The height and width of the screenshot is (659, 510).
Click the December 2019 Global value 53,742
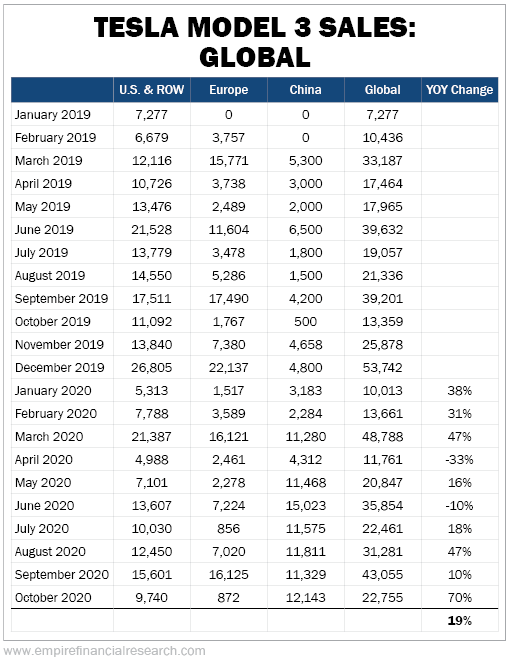click(x=383, y=368)
